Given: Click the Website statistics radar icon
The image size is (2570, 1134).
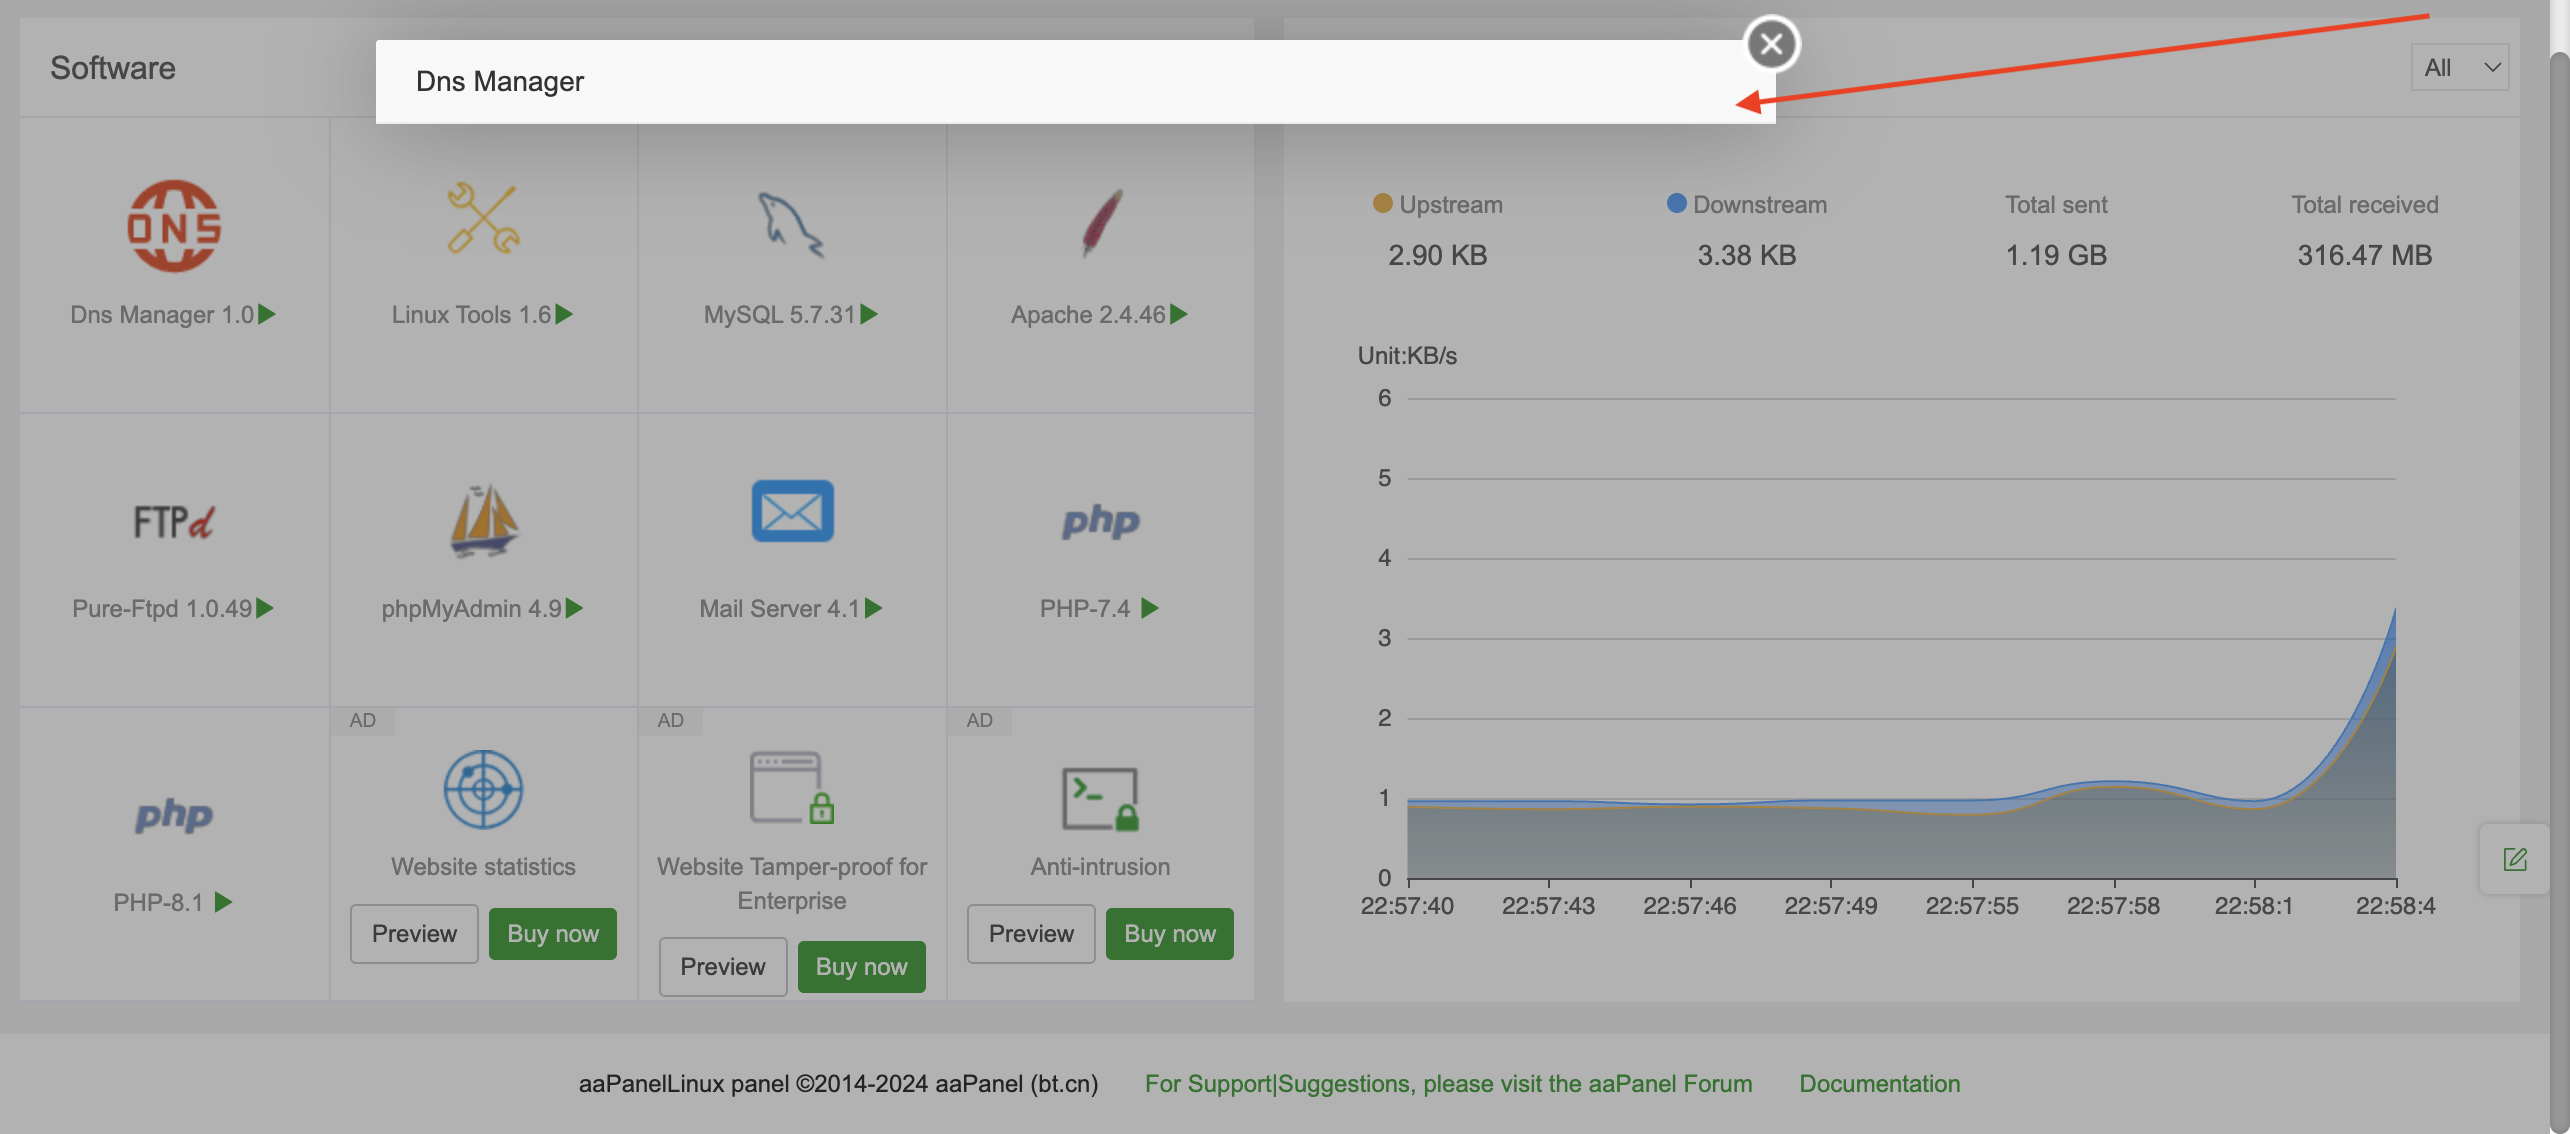Looking at the screenshot, I should (x=483, y=789).
